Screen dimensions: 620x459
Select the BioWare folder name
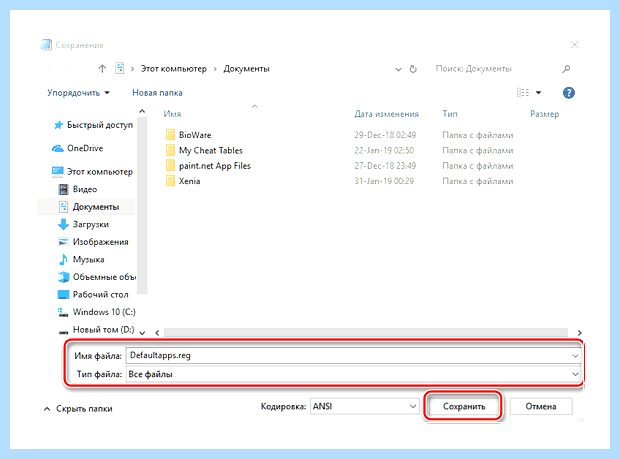tap(195, 135)
